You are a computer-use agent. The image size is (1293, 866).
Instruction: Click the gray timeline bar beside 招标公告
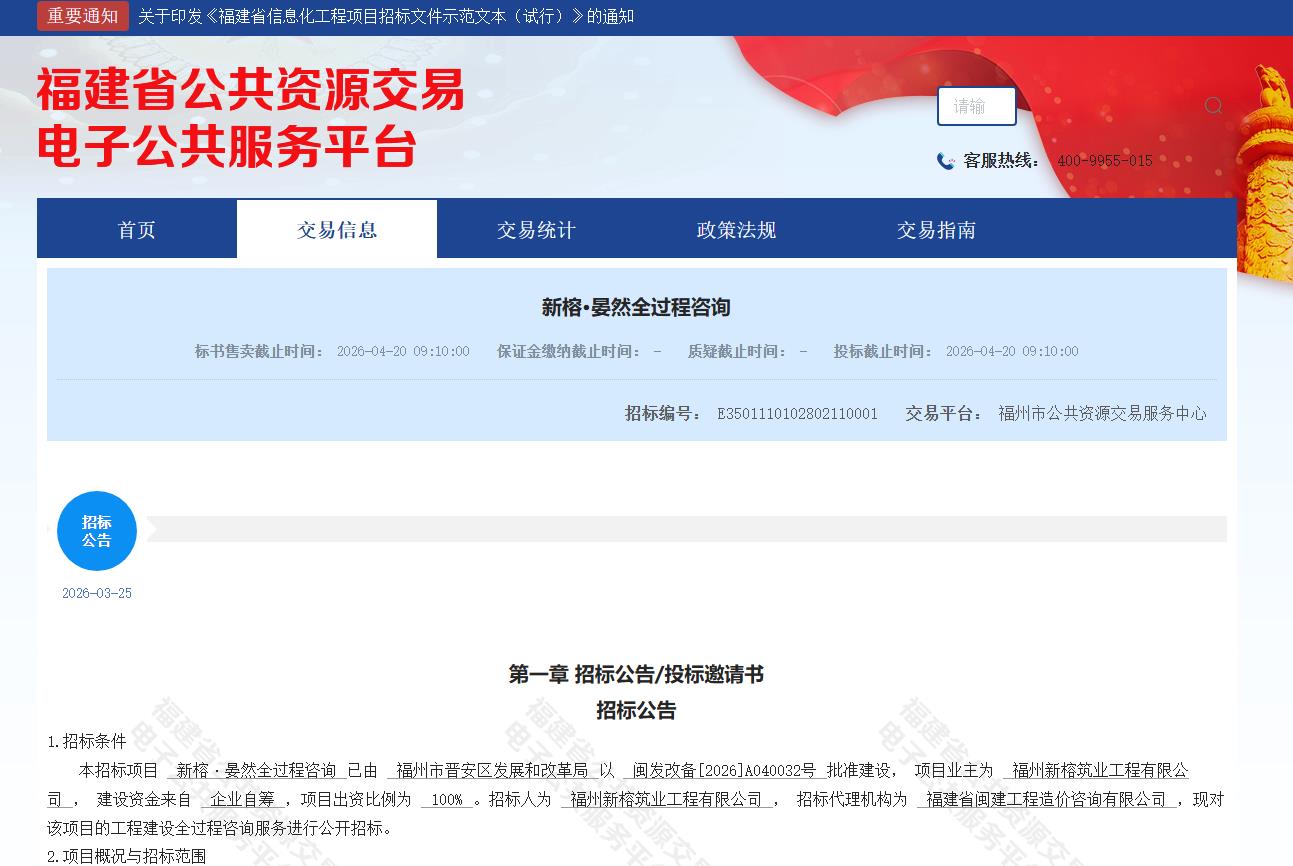pos(686,529)
